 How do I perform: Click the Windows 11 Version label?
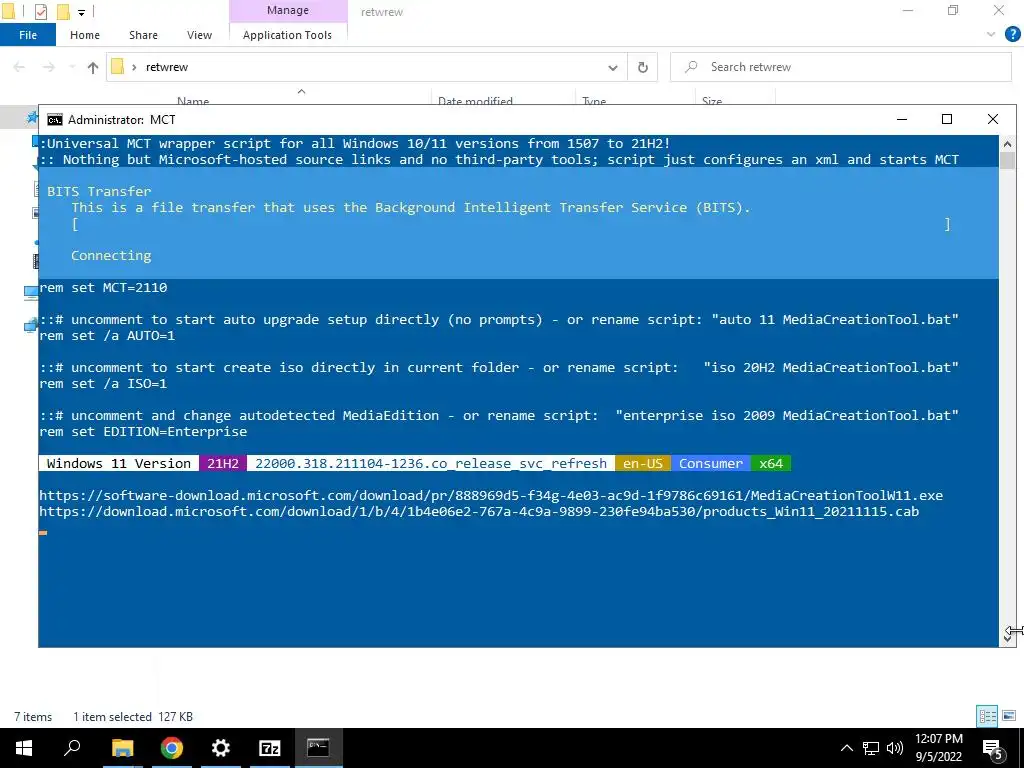119,464
